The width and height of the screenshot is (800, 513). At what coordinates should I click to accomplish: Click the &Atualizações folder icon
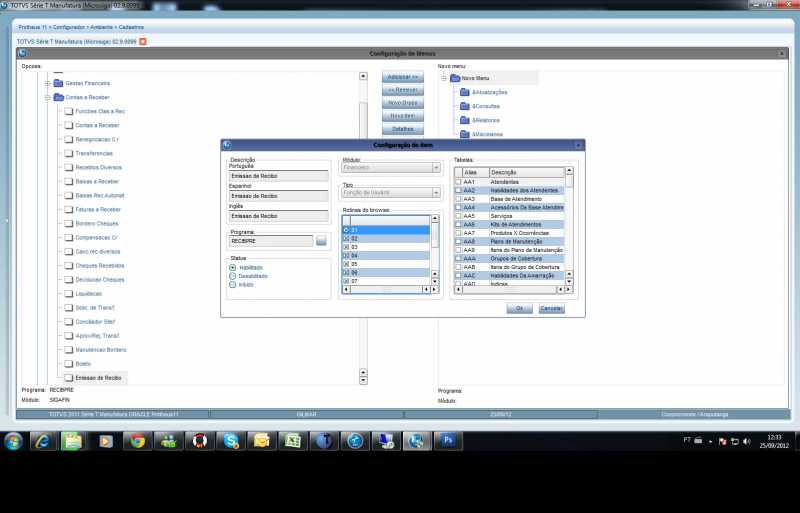click(x=465, y=92)
